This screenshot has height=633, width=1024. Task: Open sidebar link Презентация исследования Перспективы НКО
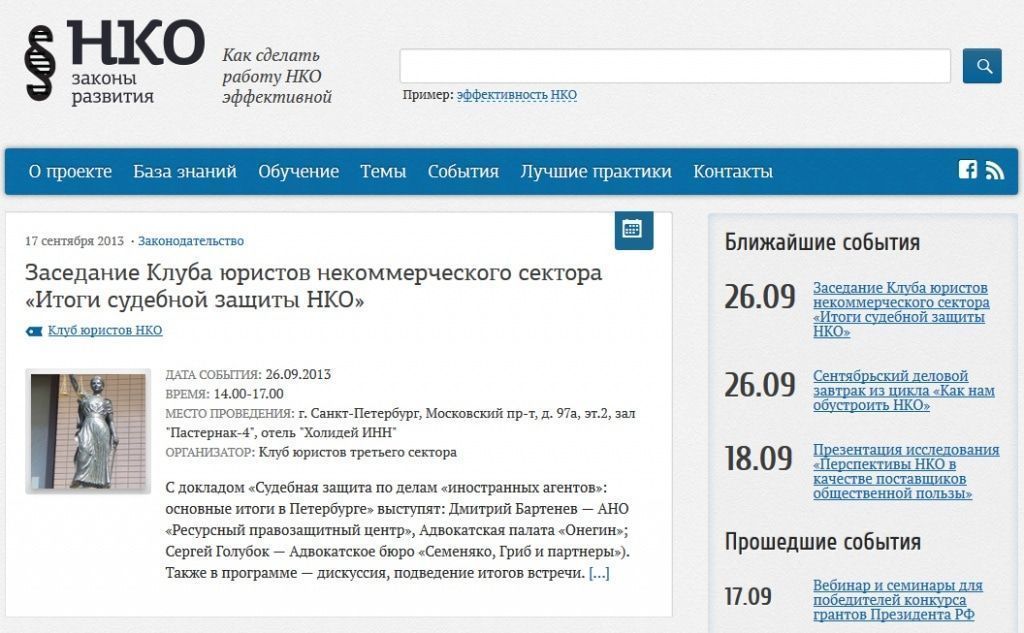[x=906, y=471]
